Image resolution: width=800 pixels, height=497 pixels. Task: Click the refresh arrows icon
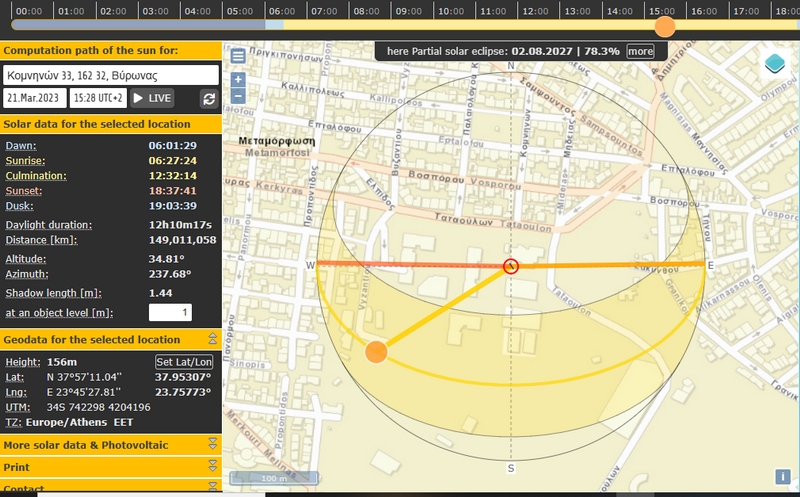(x=209, y=98)
